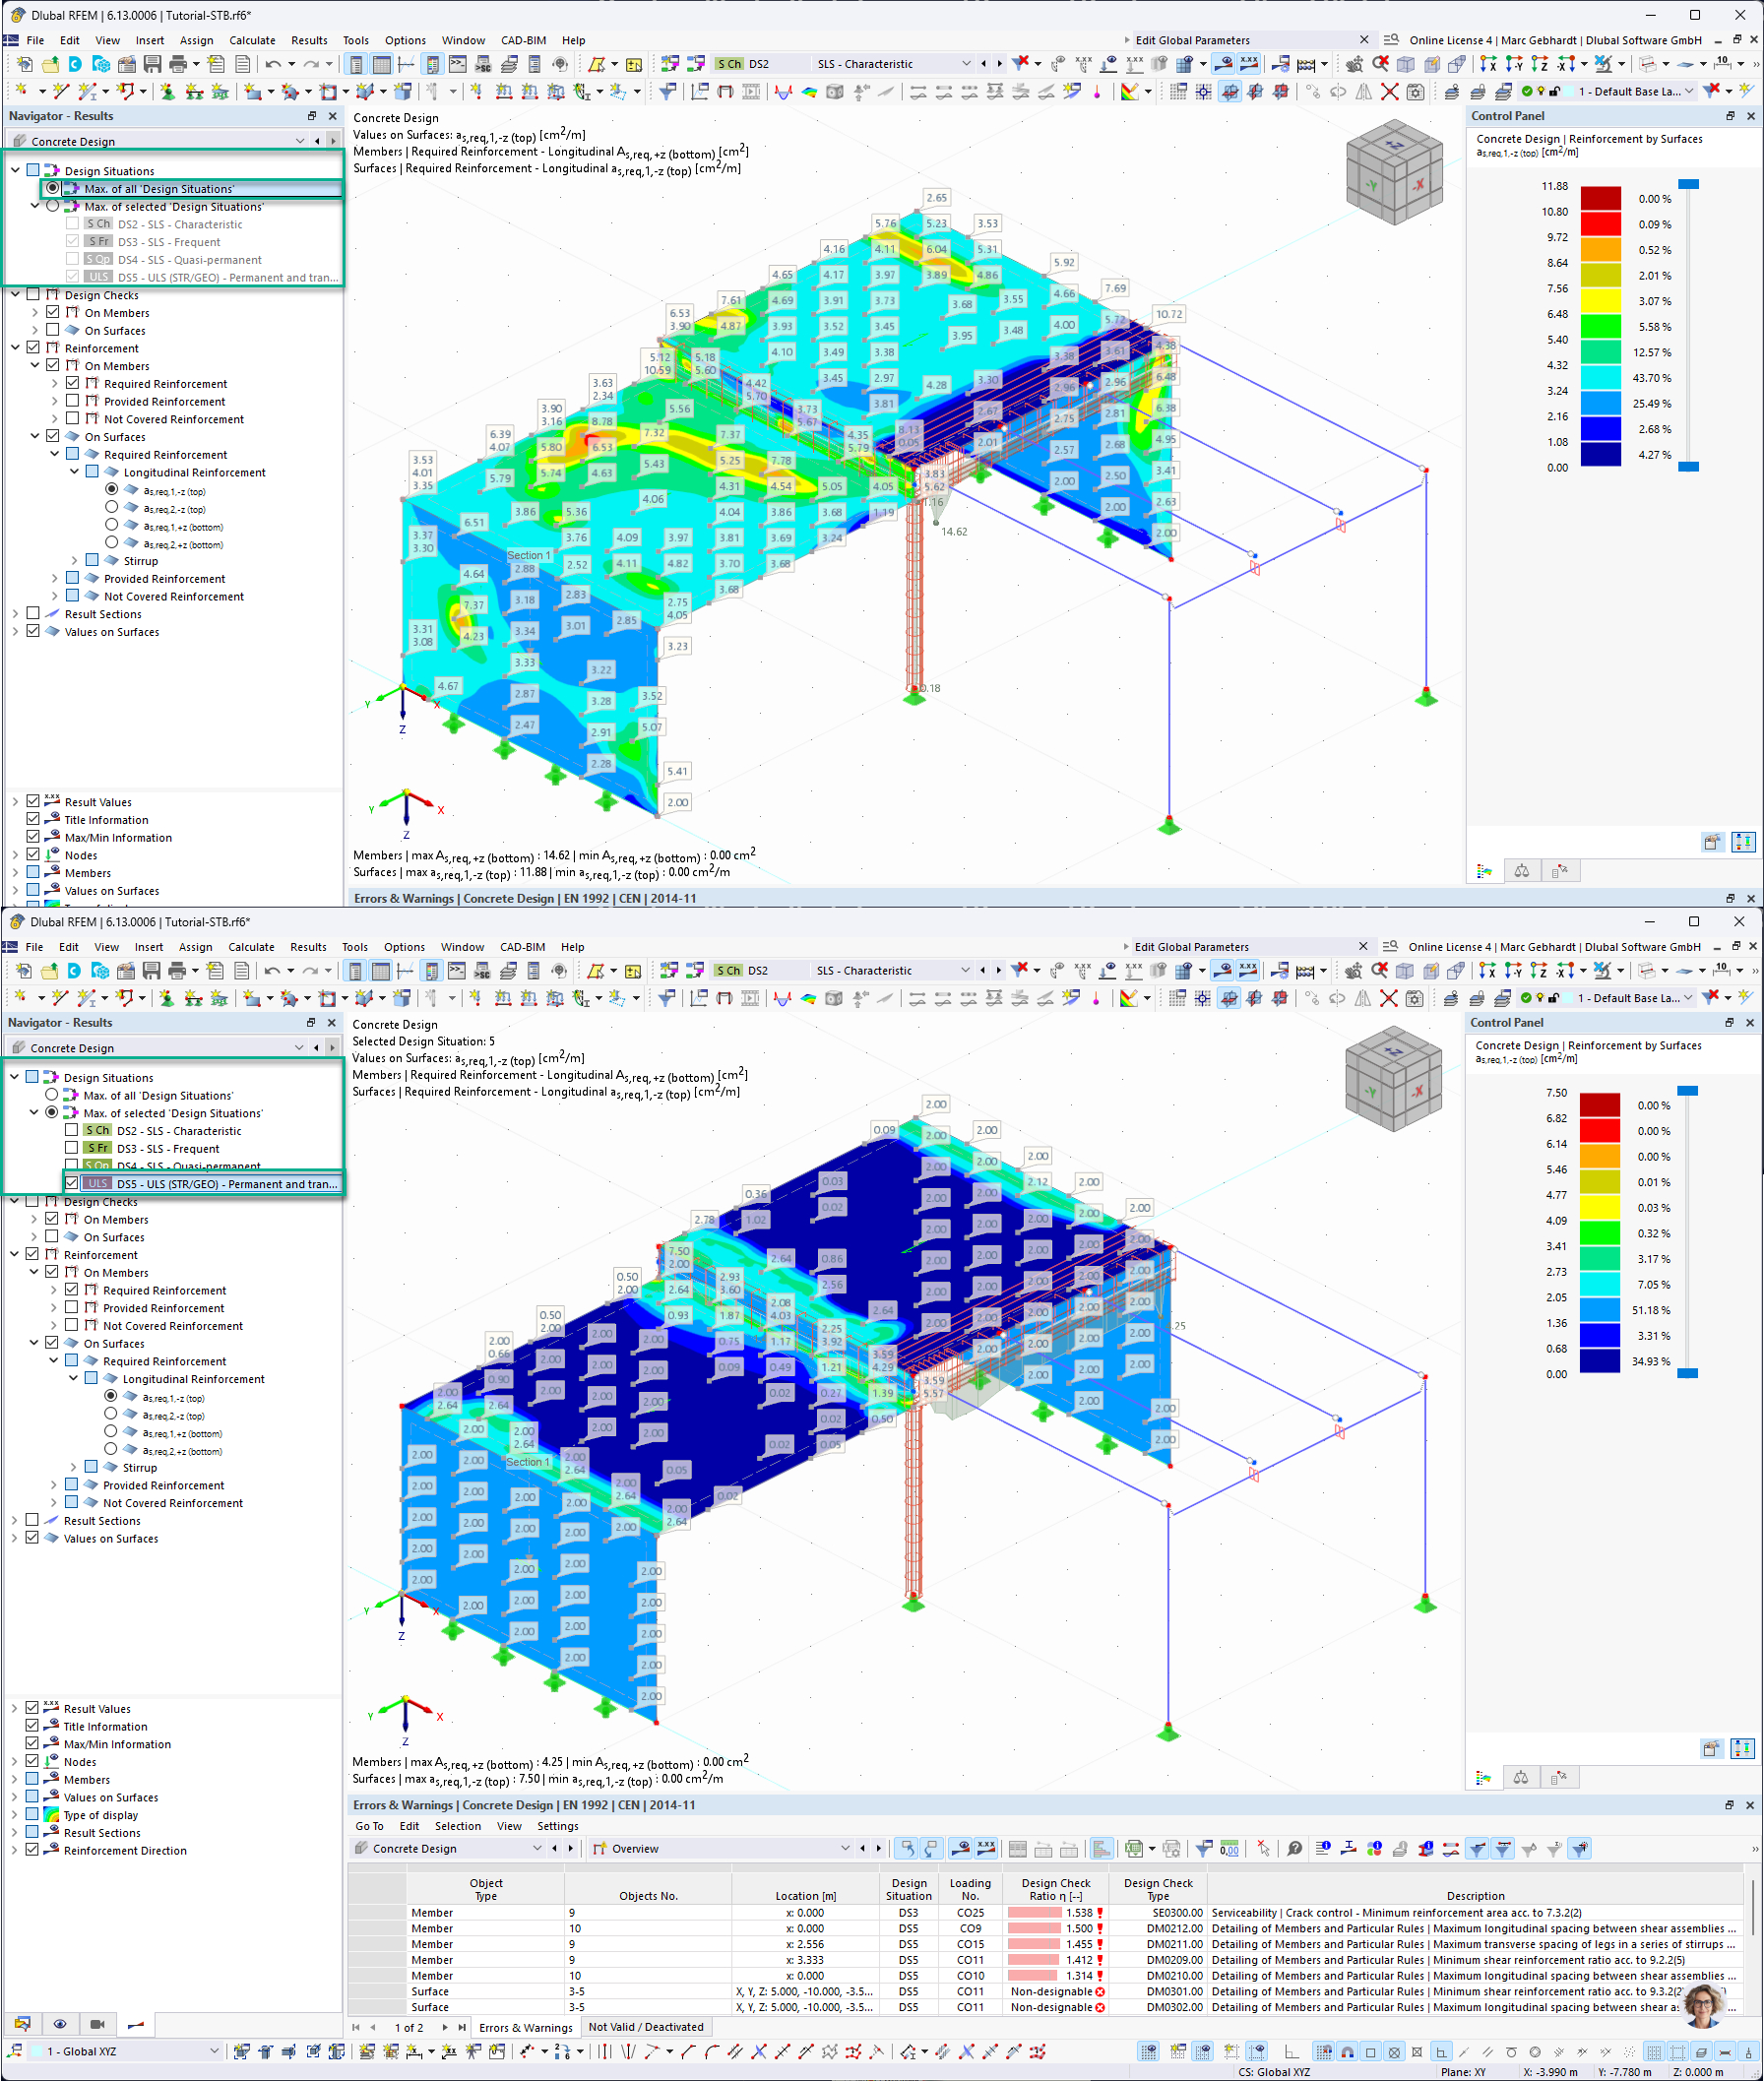
Task: Toggle the Reinforcement Direction checkbox
Action: click(32, 1850)
